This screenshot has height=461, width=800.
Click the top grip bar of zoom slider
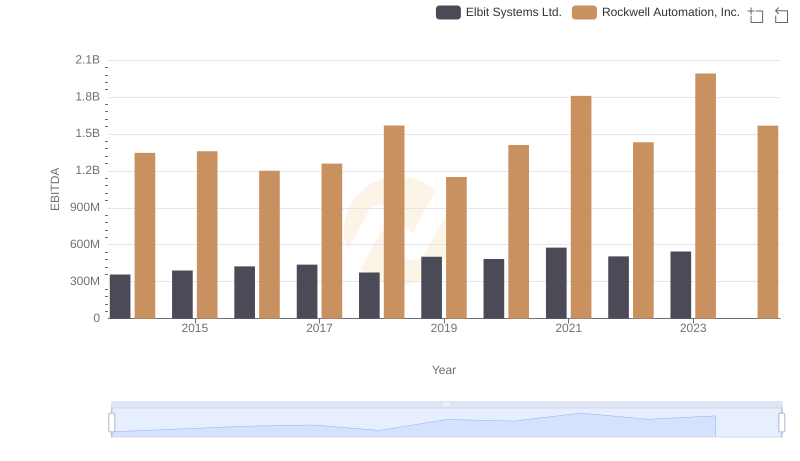[x=446, y=404]
